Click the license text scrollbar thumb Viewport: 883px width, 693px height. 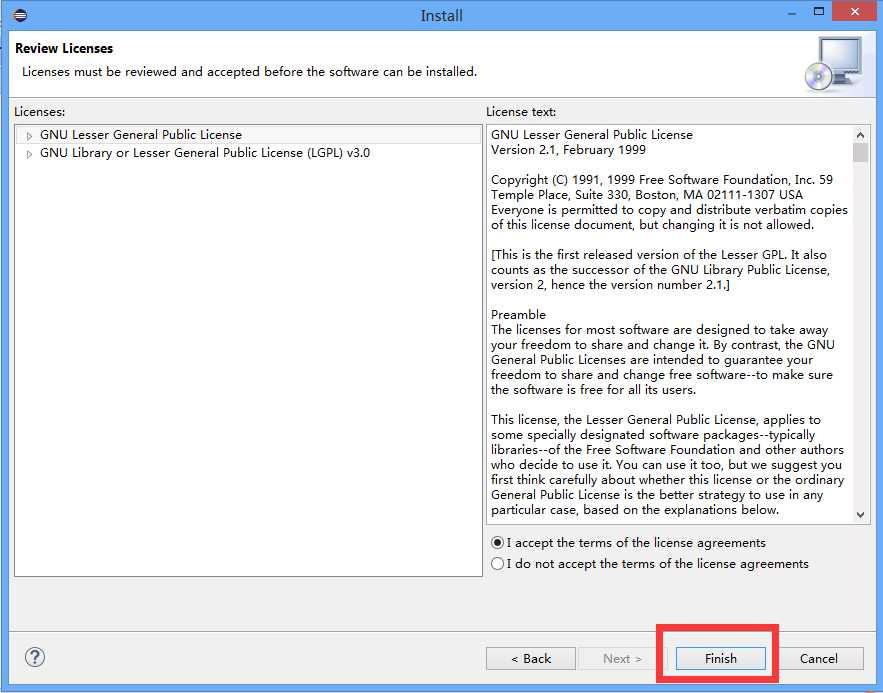(860, 153)
